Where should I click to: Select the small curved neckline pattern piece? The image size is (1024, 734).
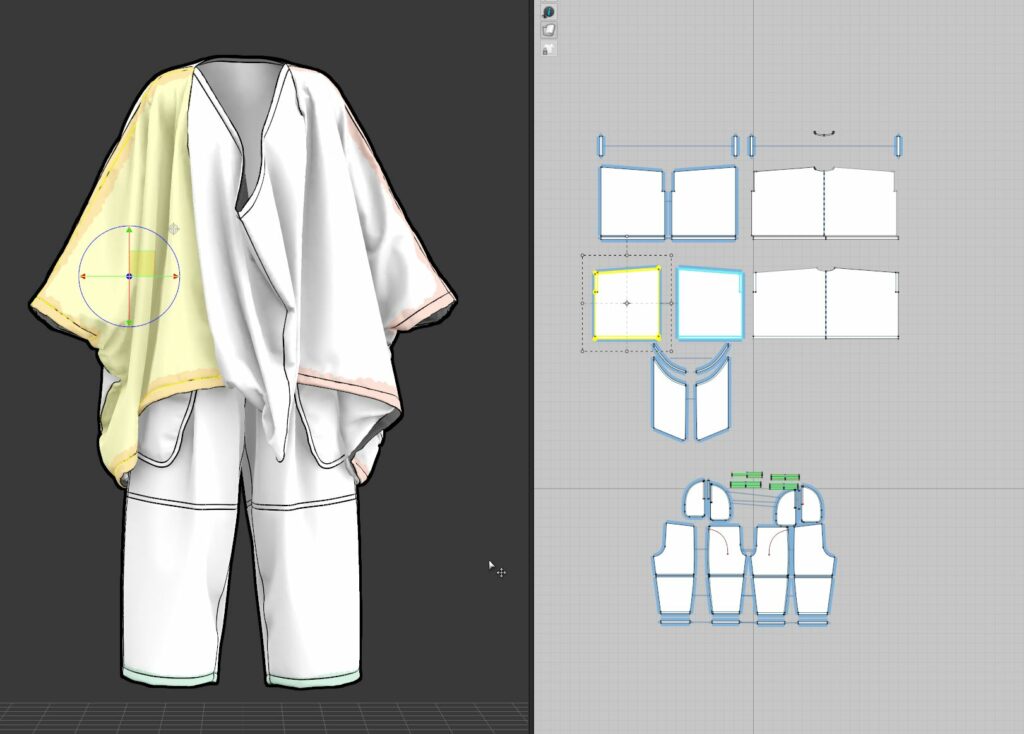[825, 134]
